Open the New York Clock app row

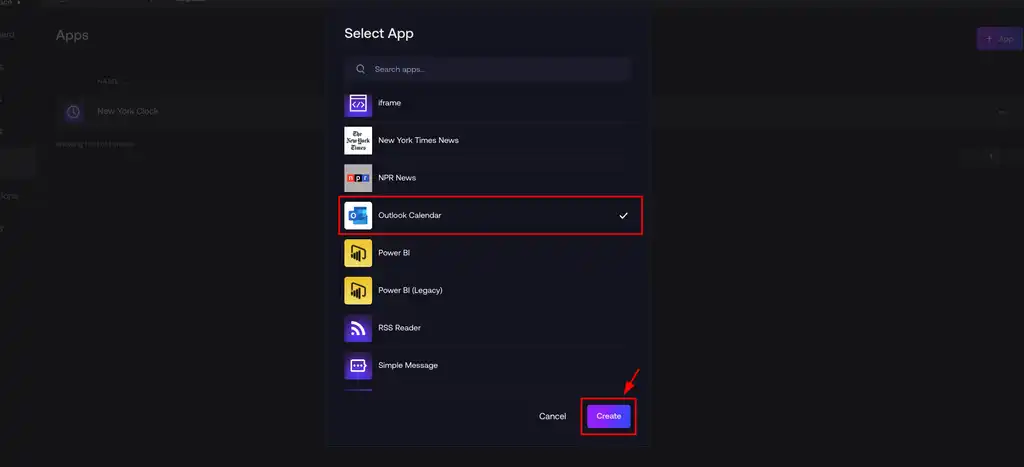(x=128, y=112)
